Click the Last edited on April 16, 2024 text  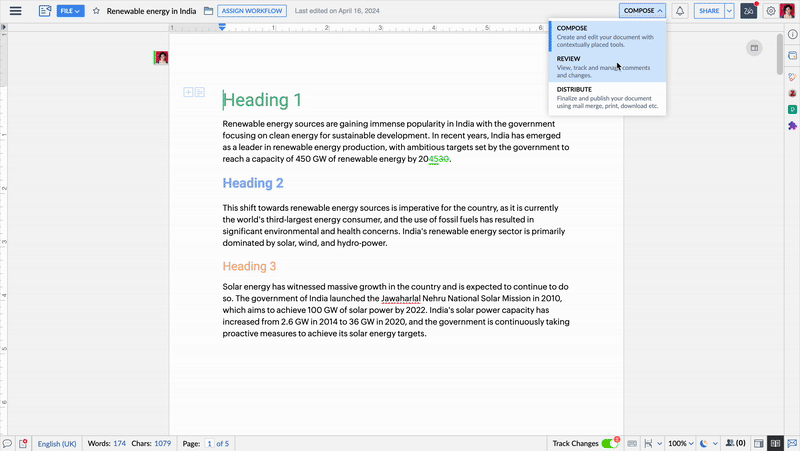(337, 11)
